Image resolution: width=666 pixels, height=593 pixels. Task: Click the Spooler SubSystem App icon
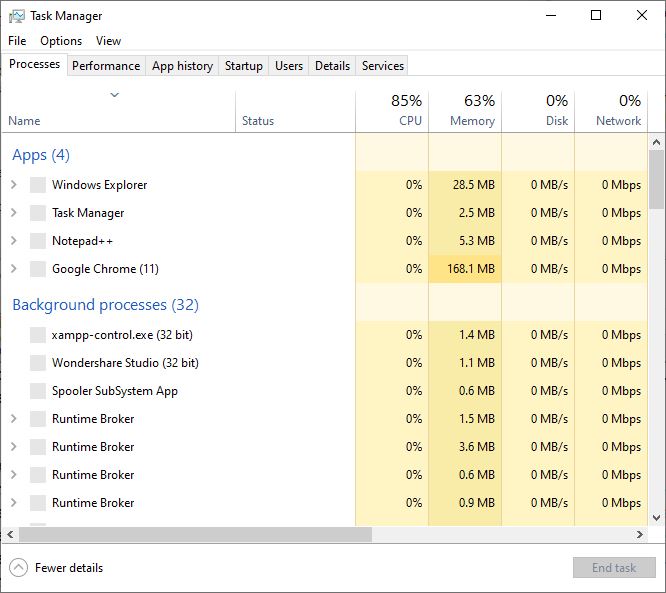pyautogui.click(x=38, y=391)
